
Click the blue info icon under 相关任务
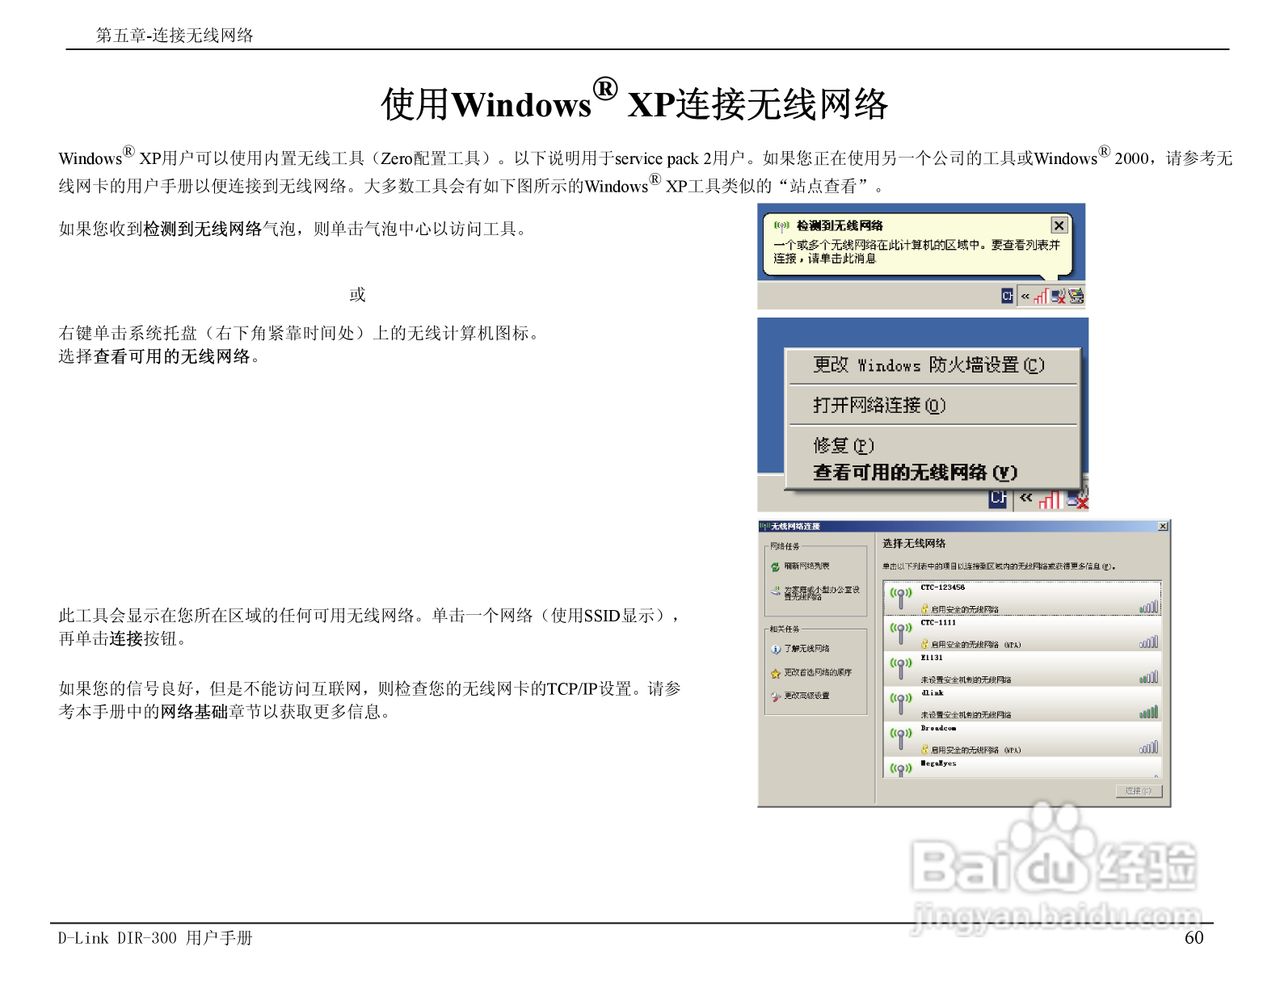click(x=775, y=649)
